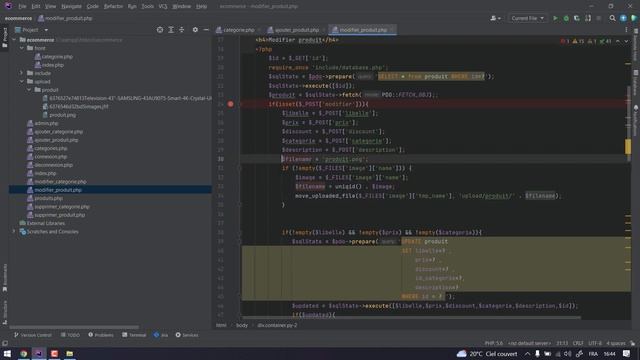Select External Libraries node
The image size is (640, 360).
(45, 223)
